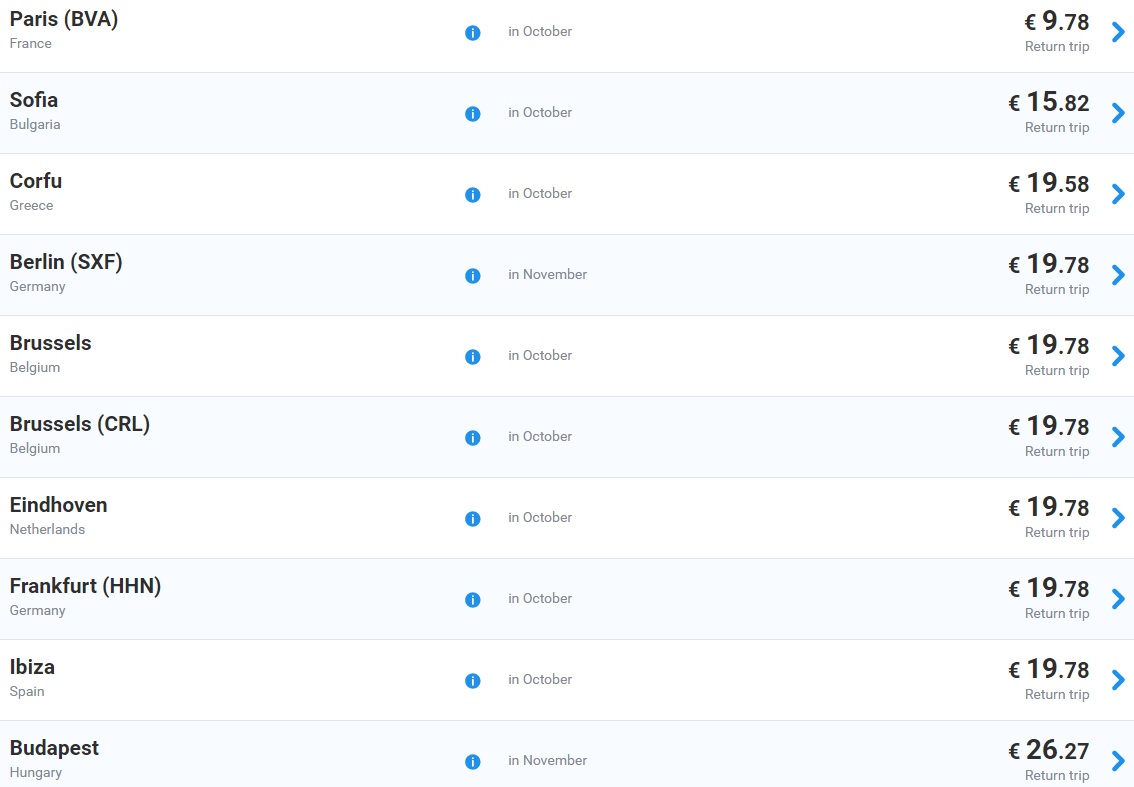The height and width of the screenshot is (787, 1134).
Task: Select the €9.78 Paris return price
Action: pyautogui.click(x=1056, y=22)
